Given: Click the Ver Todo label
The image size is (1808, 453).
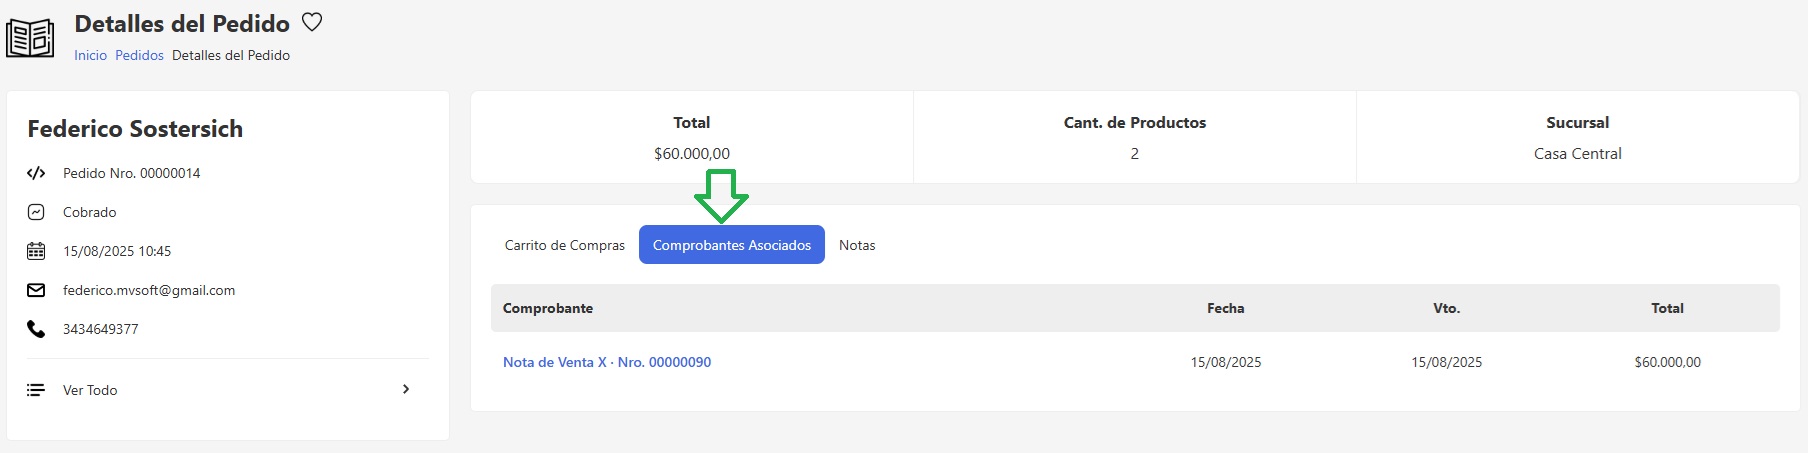Looking at the screenshot, I should (90, 390).
